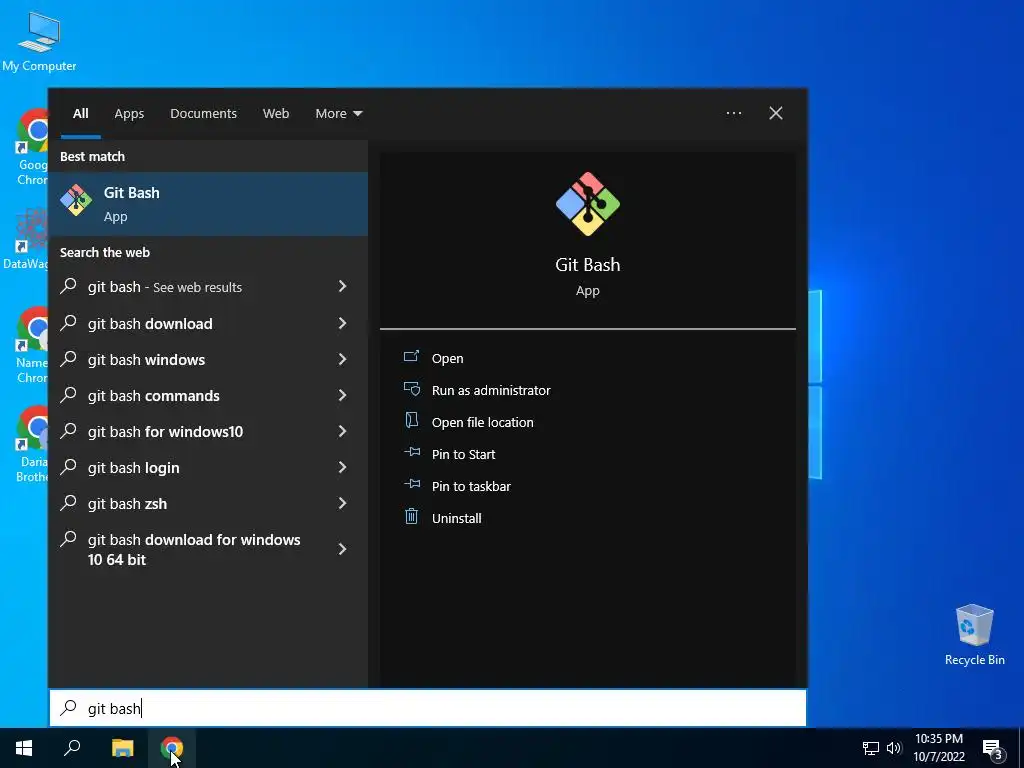Click the Pin to taskbar pin icon

click(x=411, y=485)
